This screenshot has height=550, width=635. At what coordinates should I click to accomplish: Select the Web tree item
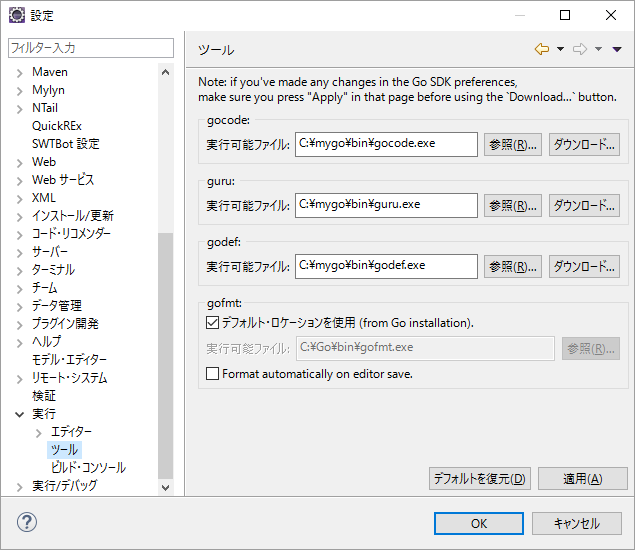tap(44, 162)
